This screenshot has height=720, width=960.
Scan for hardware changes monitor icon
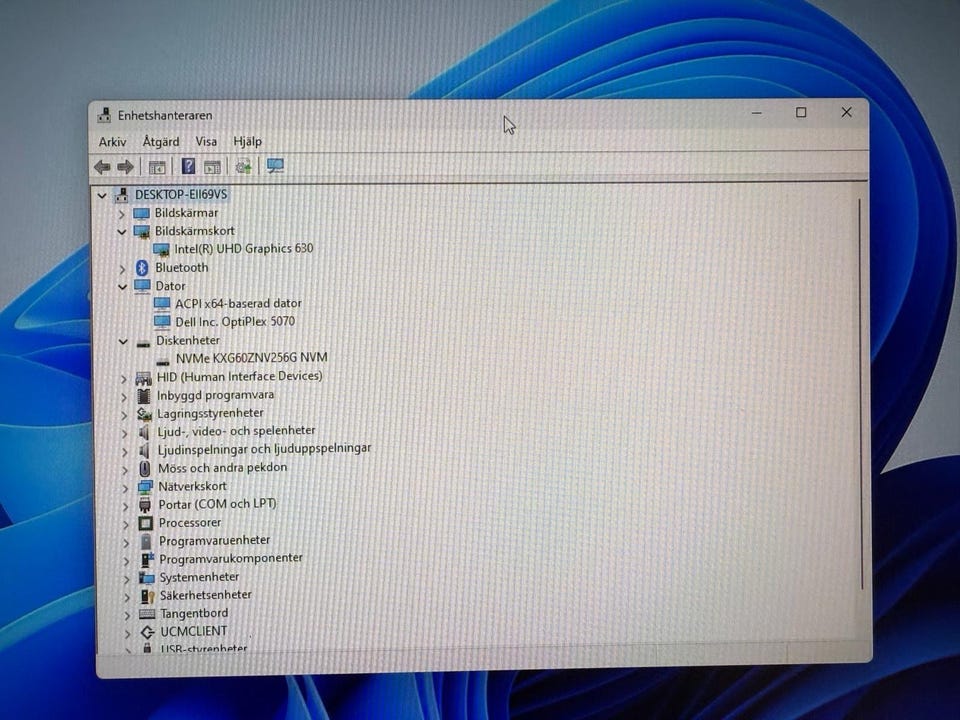tap(276, 166)
